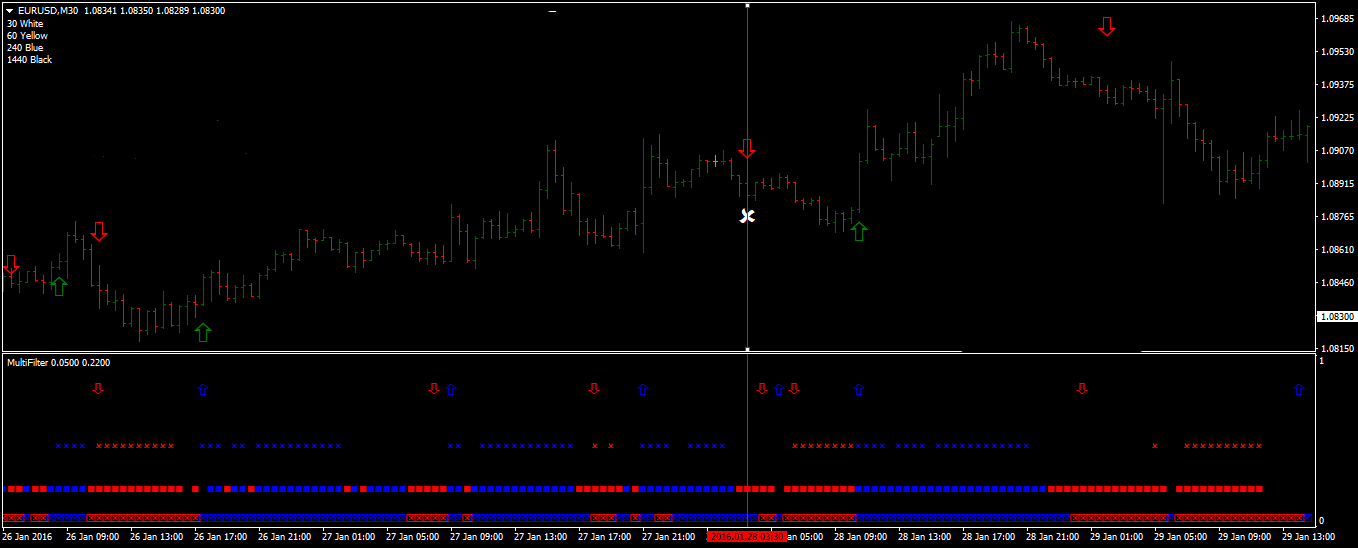1358x548 pixels.
Task: Click the topmost red down arrow in main chart
Action: pyautogui.click(x=1106, y=27)
